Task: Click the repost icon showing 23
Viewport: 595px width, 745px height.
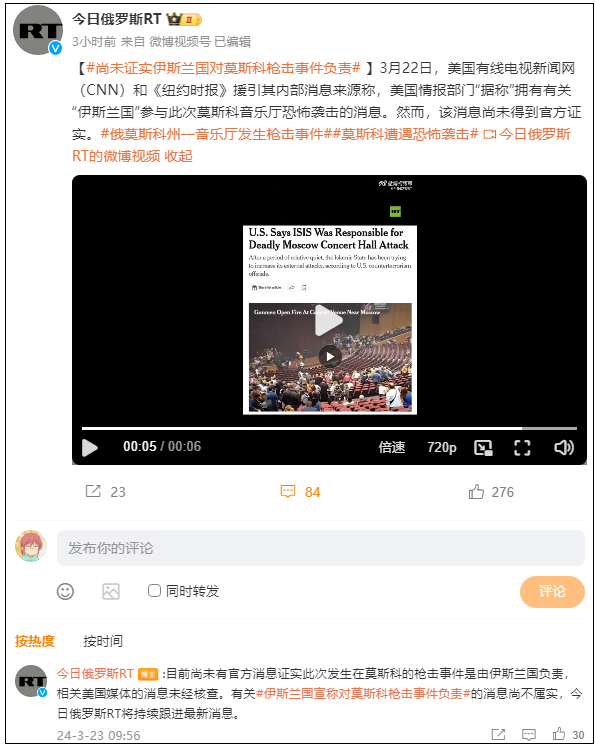Action: coord(93,491)
